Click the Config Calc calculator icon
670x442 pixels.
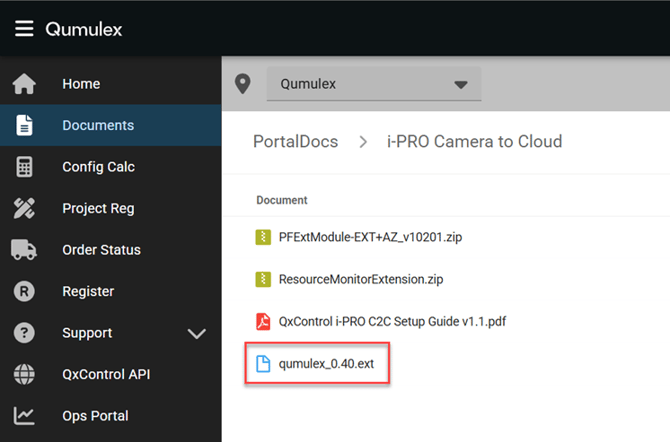[x=24, y=167]
